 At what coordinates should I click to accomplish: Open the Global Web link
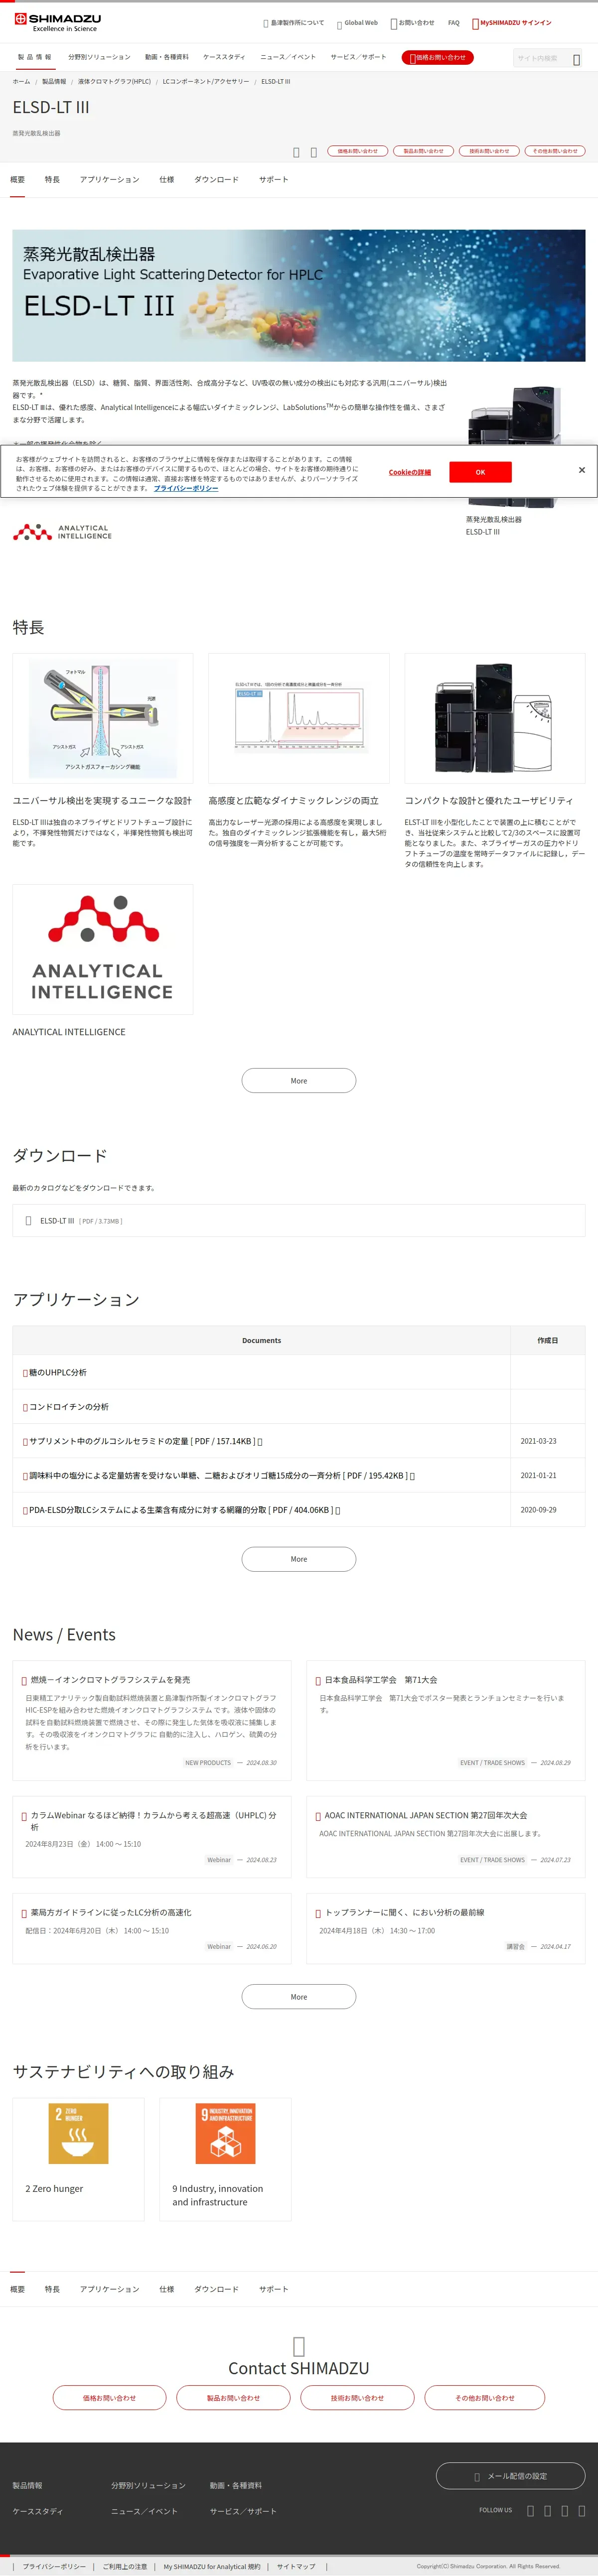pyautogui.click(x=357, y=23)
